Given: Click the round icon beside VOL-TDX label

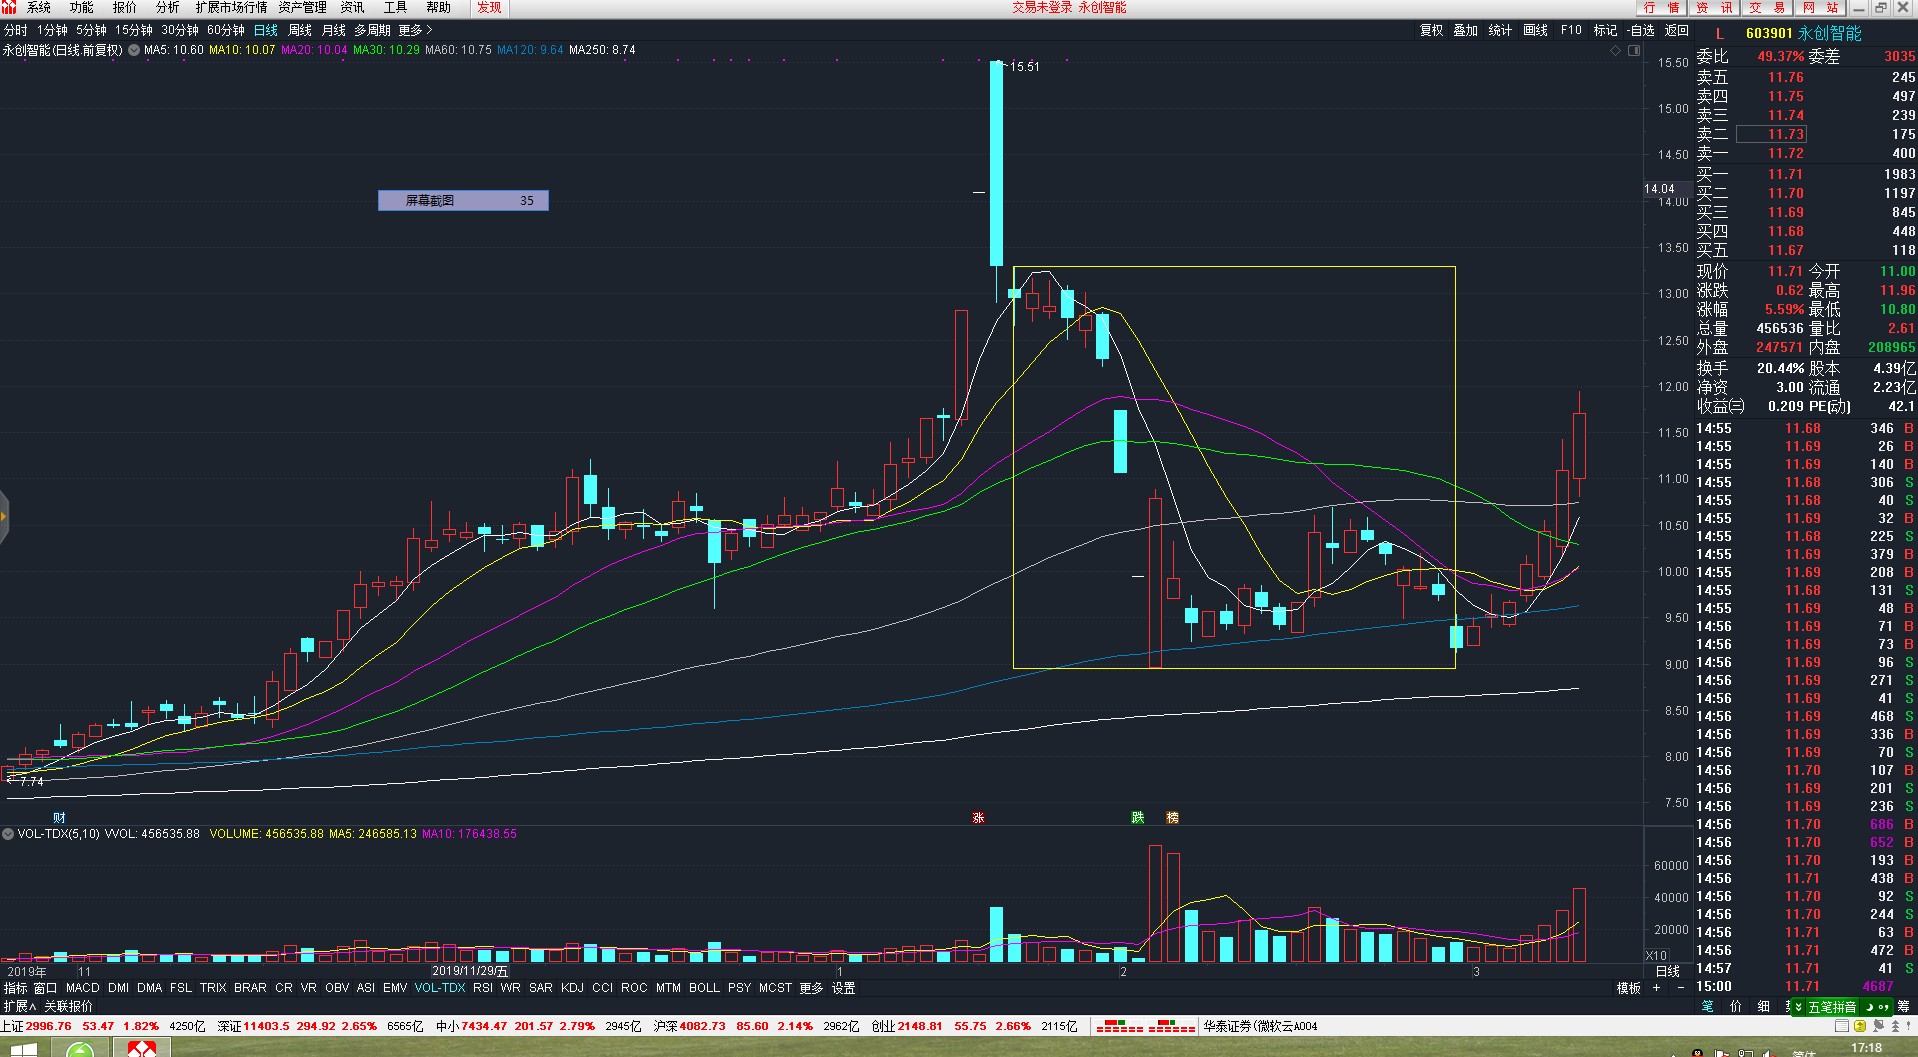Looking at the screenshot, I should tap(8, 834).
